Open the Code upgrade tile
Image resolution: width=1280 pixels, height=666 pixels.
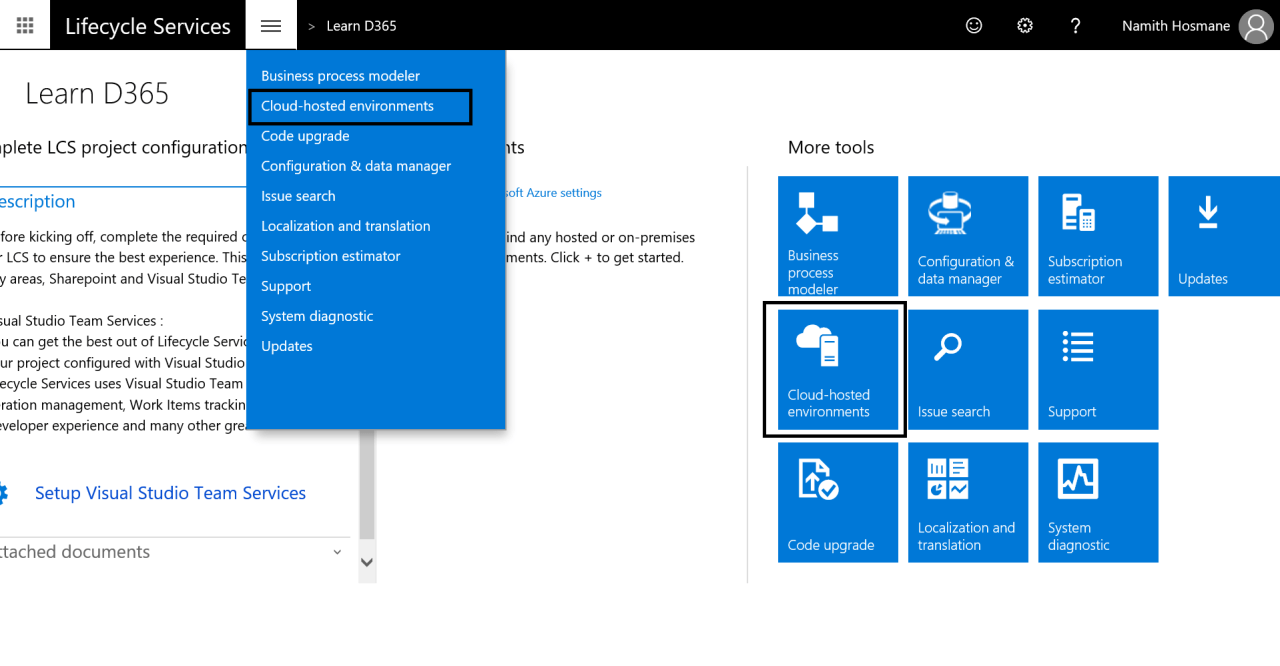(838, 502)
